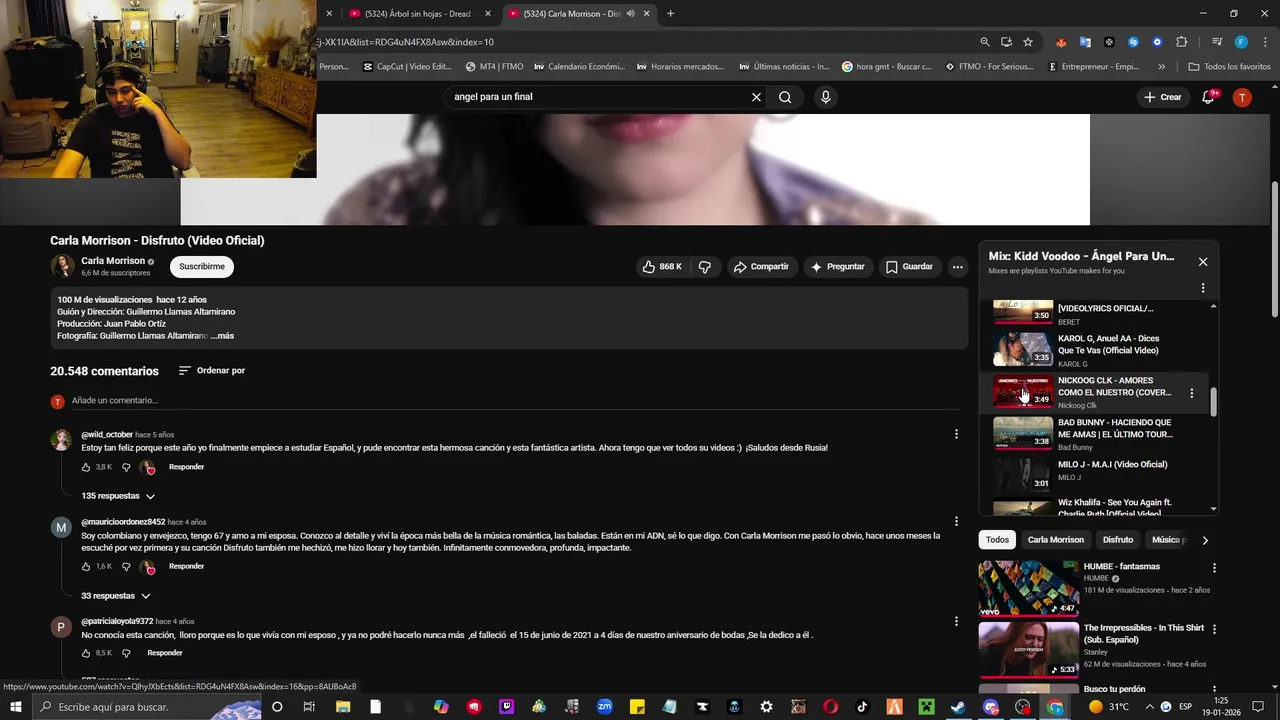Select the Música filter chip
Viewport: 1280px width, 720px height.
(x=1166, y=540)
